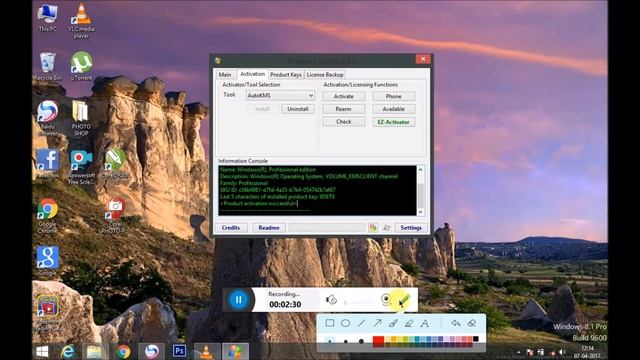Toggle the microphone mute icon on recorder
Screen dimensions: 640x360
coord(331,300)
